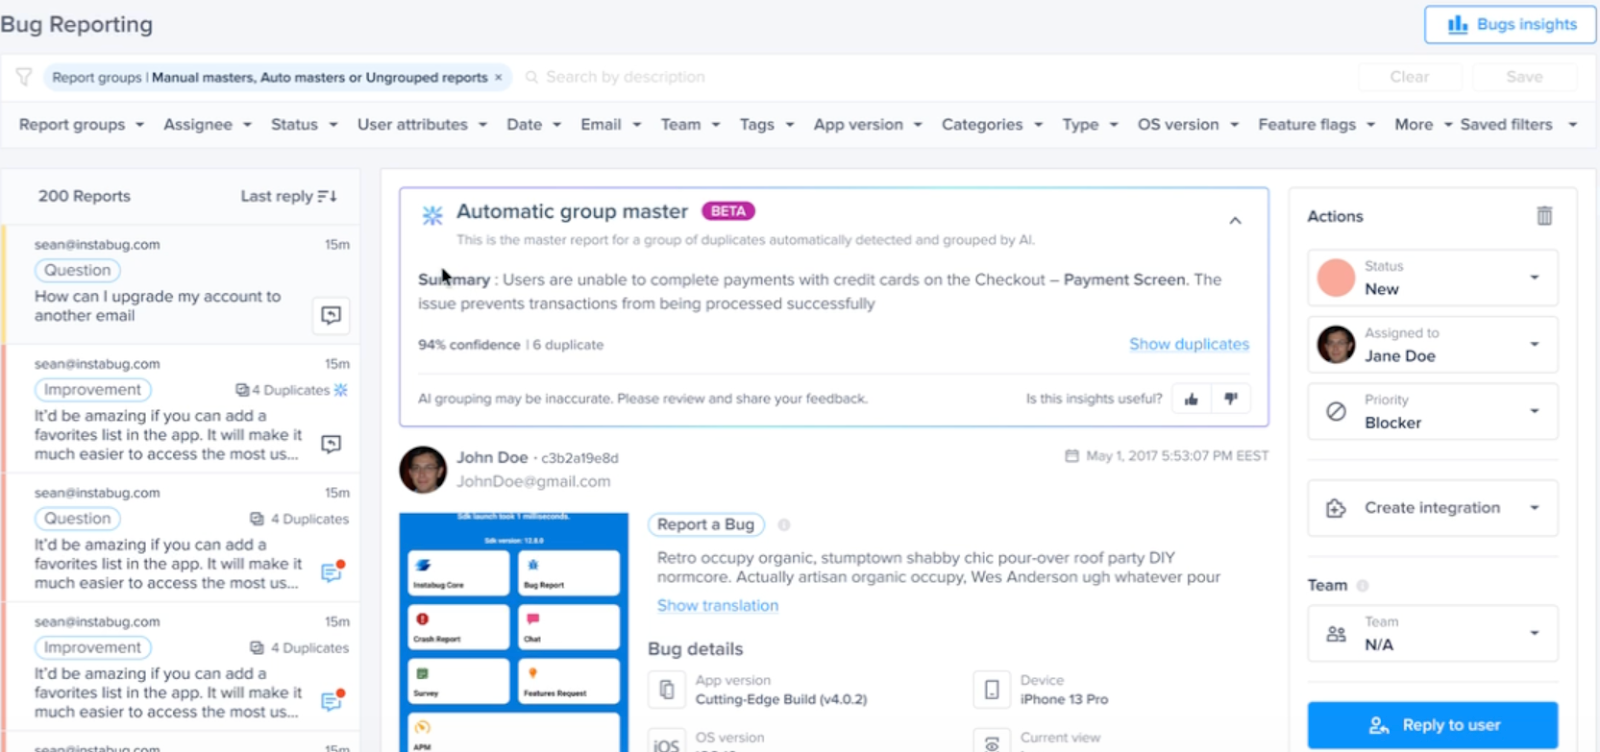Click the people icon in Team selector
This screenshot has height=752, width=1600.
click(x=1336, y=633)
